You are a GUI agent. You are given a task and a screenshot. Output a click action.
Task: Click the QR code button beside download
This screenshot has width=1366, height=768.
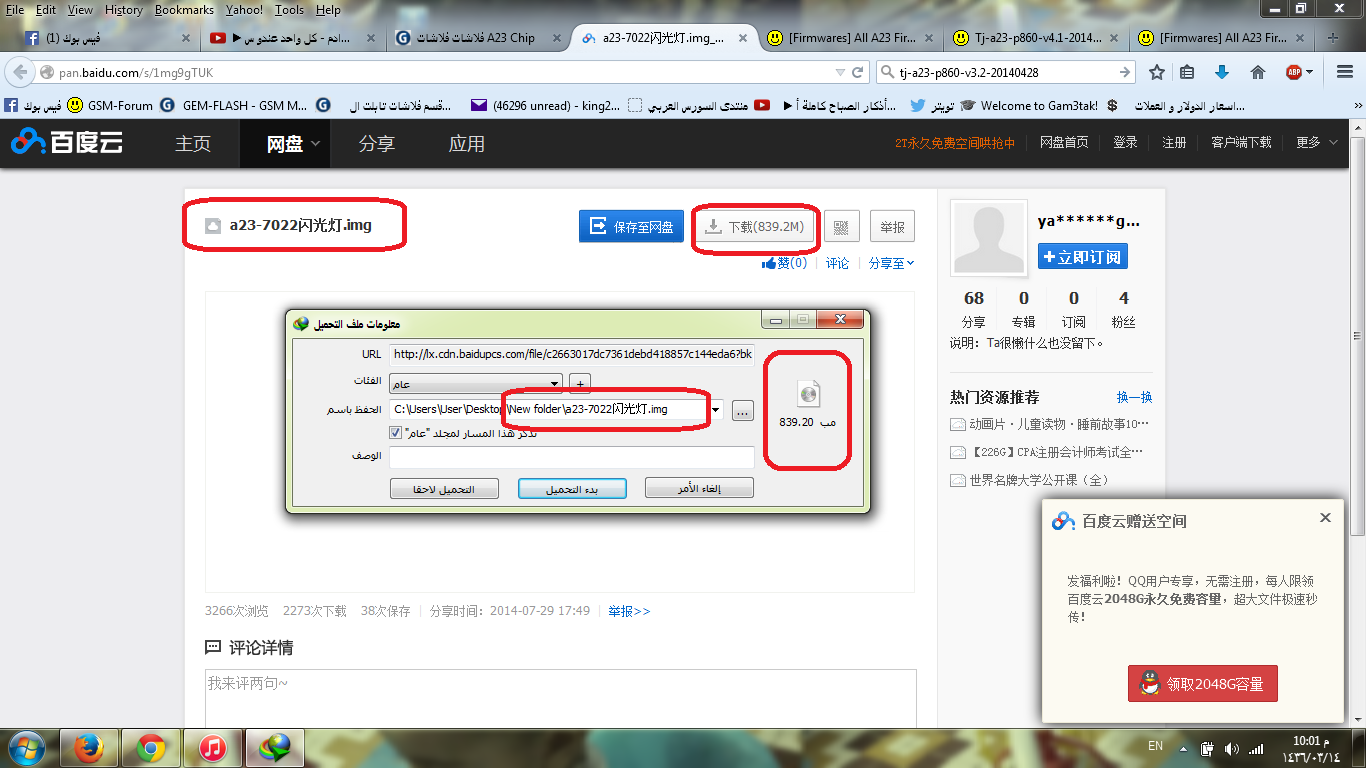pos(841,227)
